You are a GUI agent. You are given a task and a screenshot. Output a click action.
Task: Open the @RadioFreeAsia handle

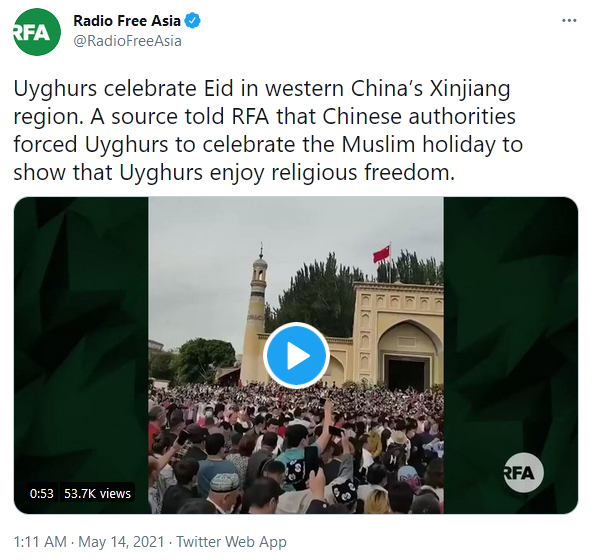(127, 41)
